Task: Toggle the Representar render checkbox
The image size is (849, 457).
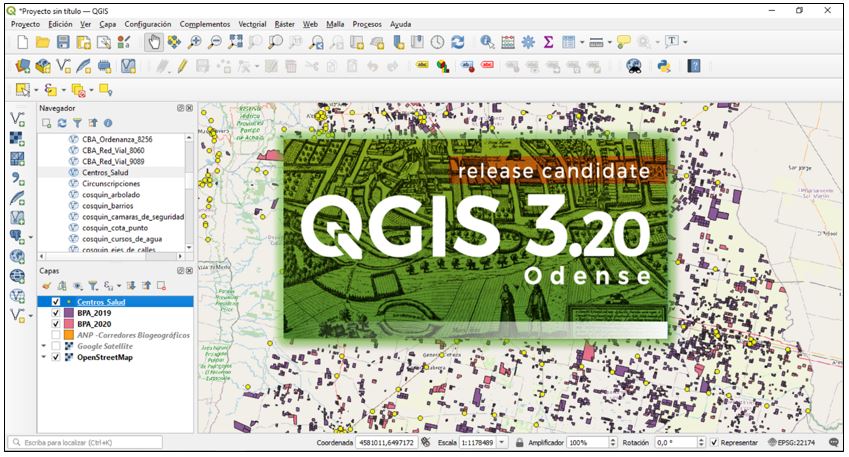Action: point(714,443)
